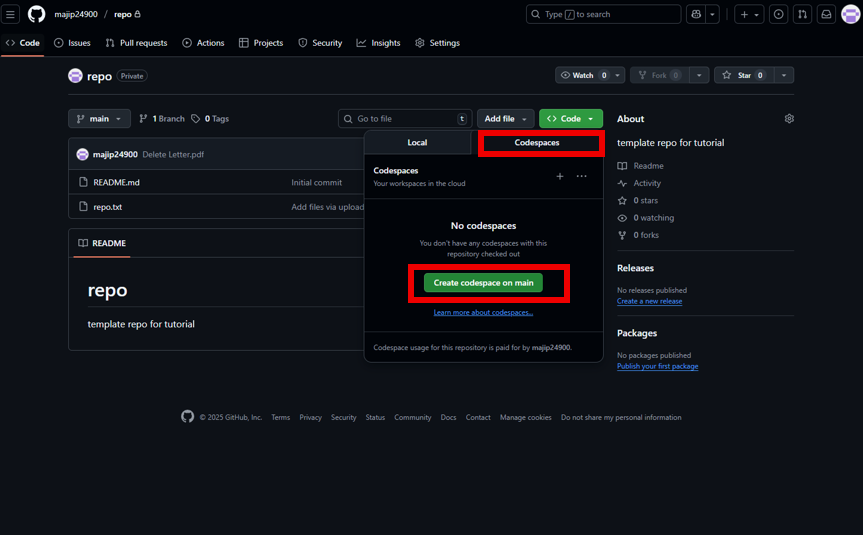Open the notifications inbox icon

point(826,14)
